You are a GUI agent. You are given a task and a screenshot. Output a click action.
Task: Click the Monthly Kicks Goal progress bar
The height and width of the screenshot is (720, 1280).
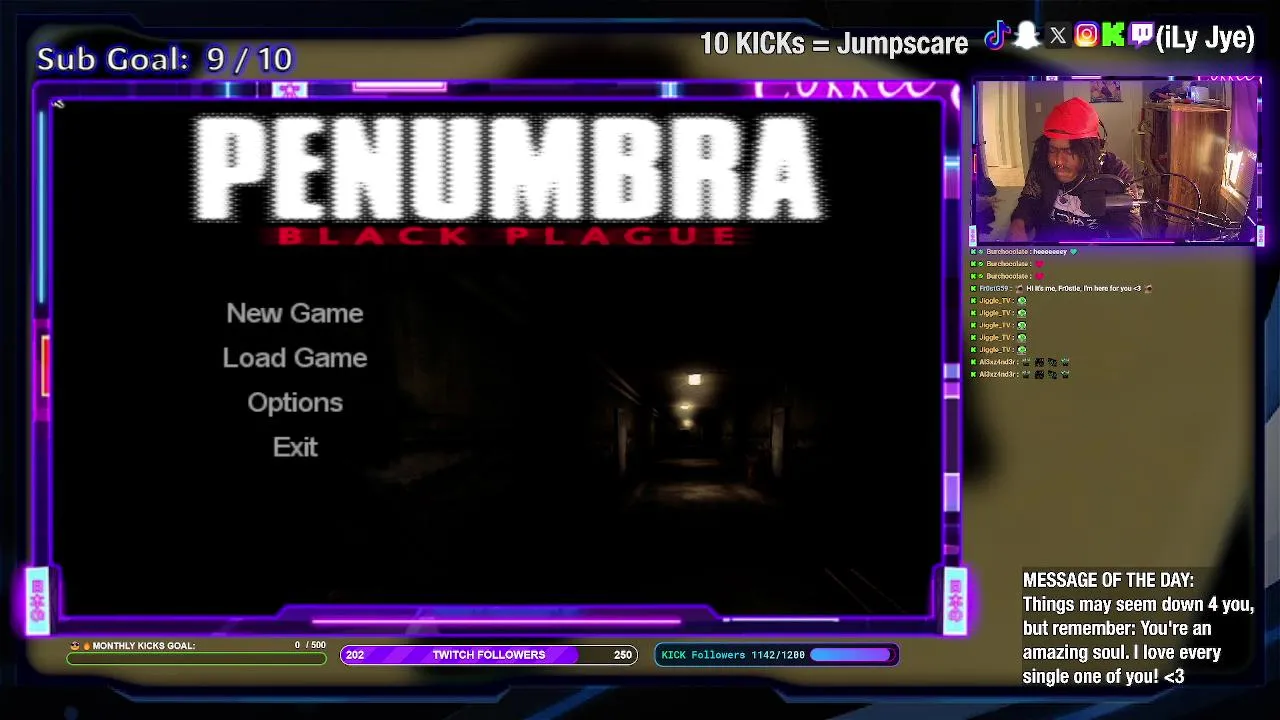pos(196,658)
